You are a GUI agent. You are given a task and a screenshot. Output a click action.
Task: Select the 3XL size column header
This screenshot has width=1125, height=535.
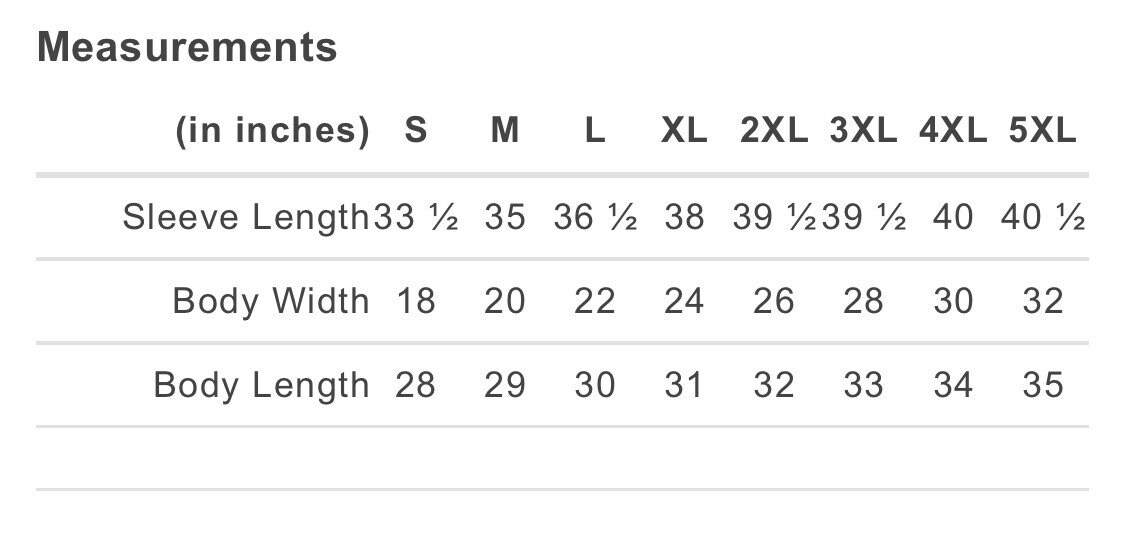tap(863, 131)
